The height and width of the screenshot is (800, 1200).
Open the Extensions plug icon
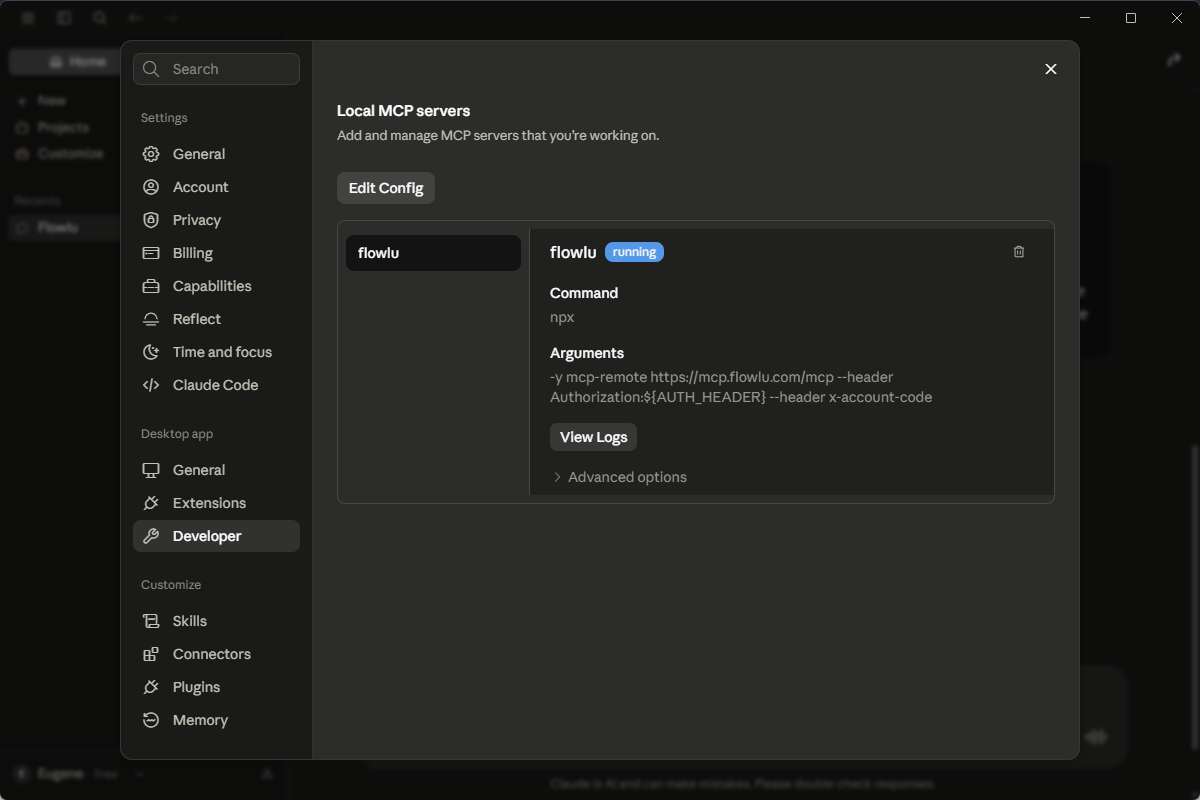point(151,503)
